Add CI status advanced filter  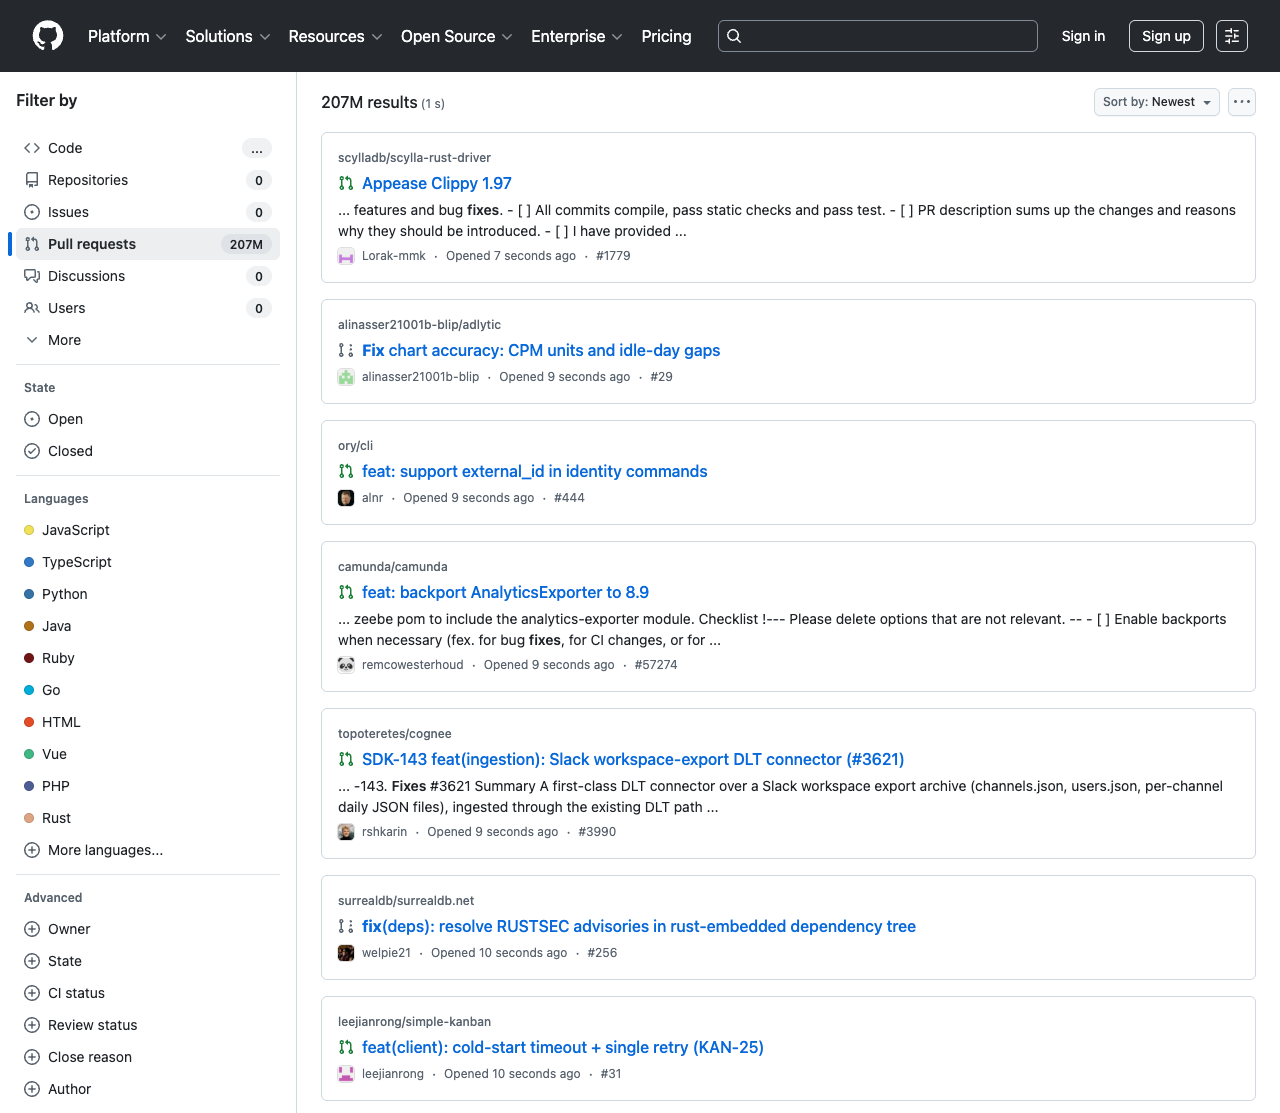pyautogui.click(x=148, y=993)
